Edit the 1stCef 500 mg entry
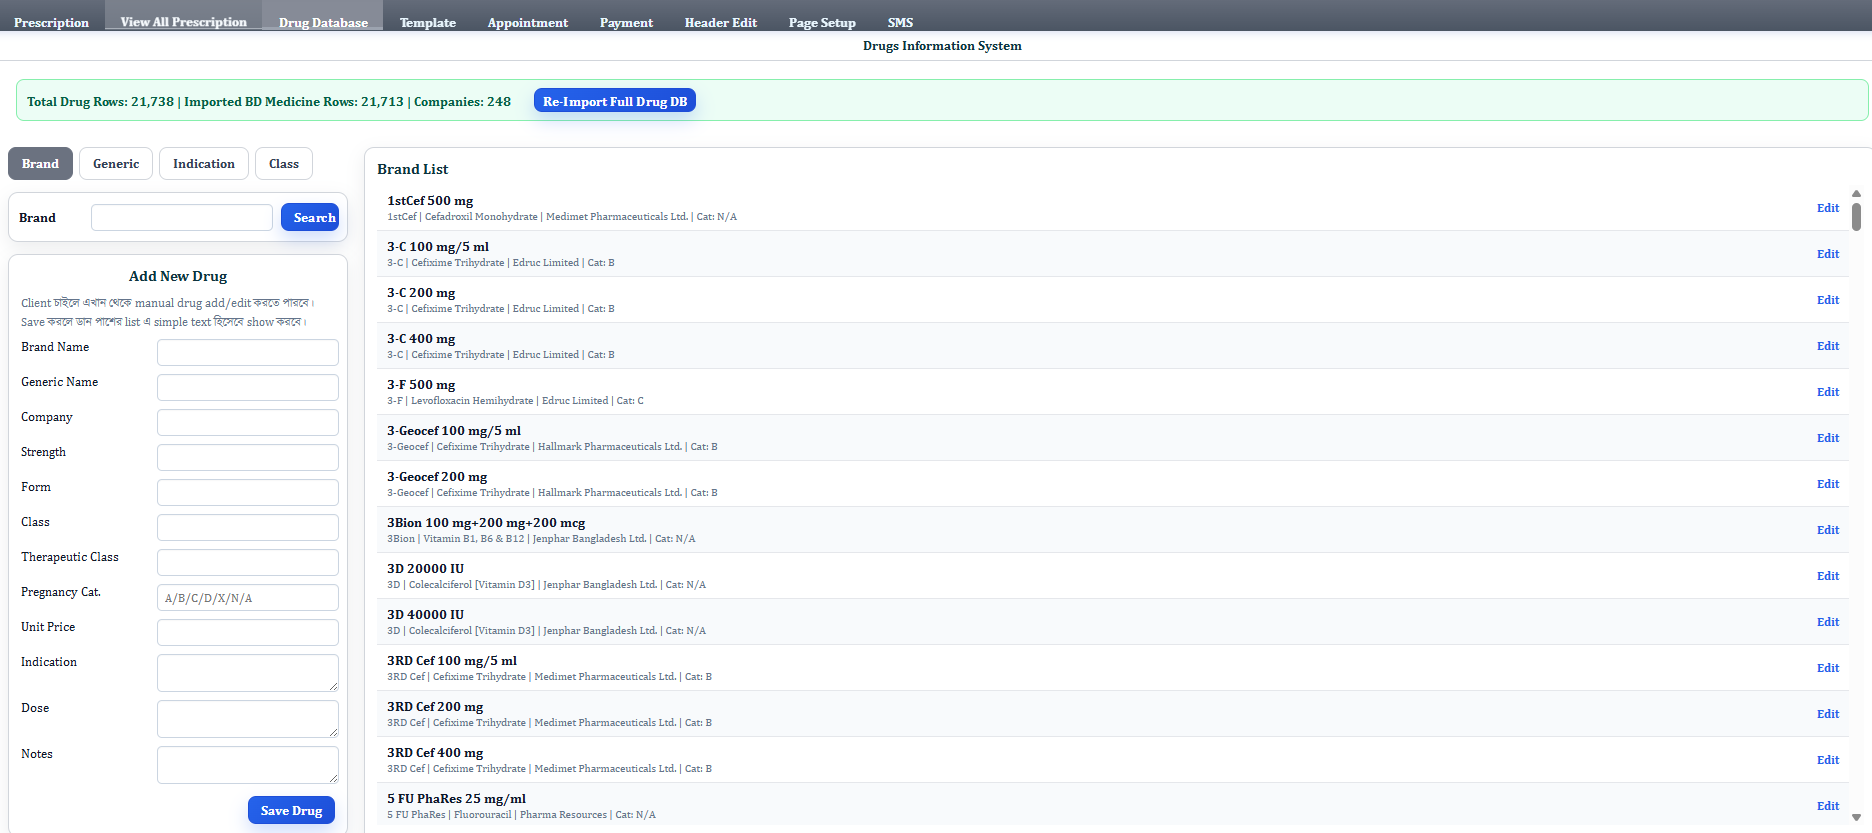Viewport: 1872px width, 833px height. pyautogui.click(x=1828, y=208)
